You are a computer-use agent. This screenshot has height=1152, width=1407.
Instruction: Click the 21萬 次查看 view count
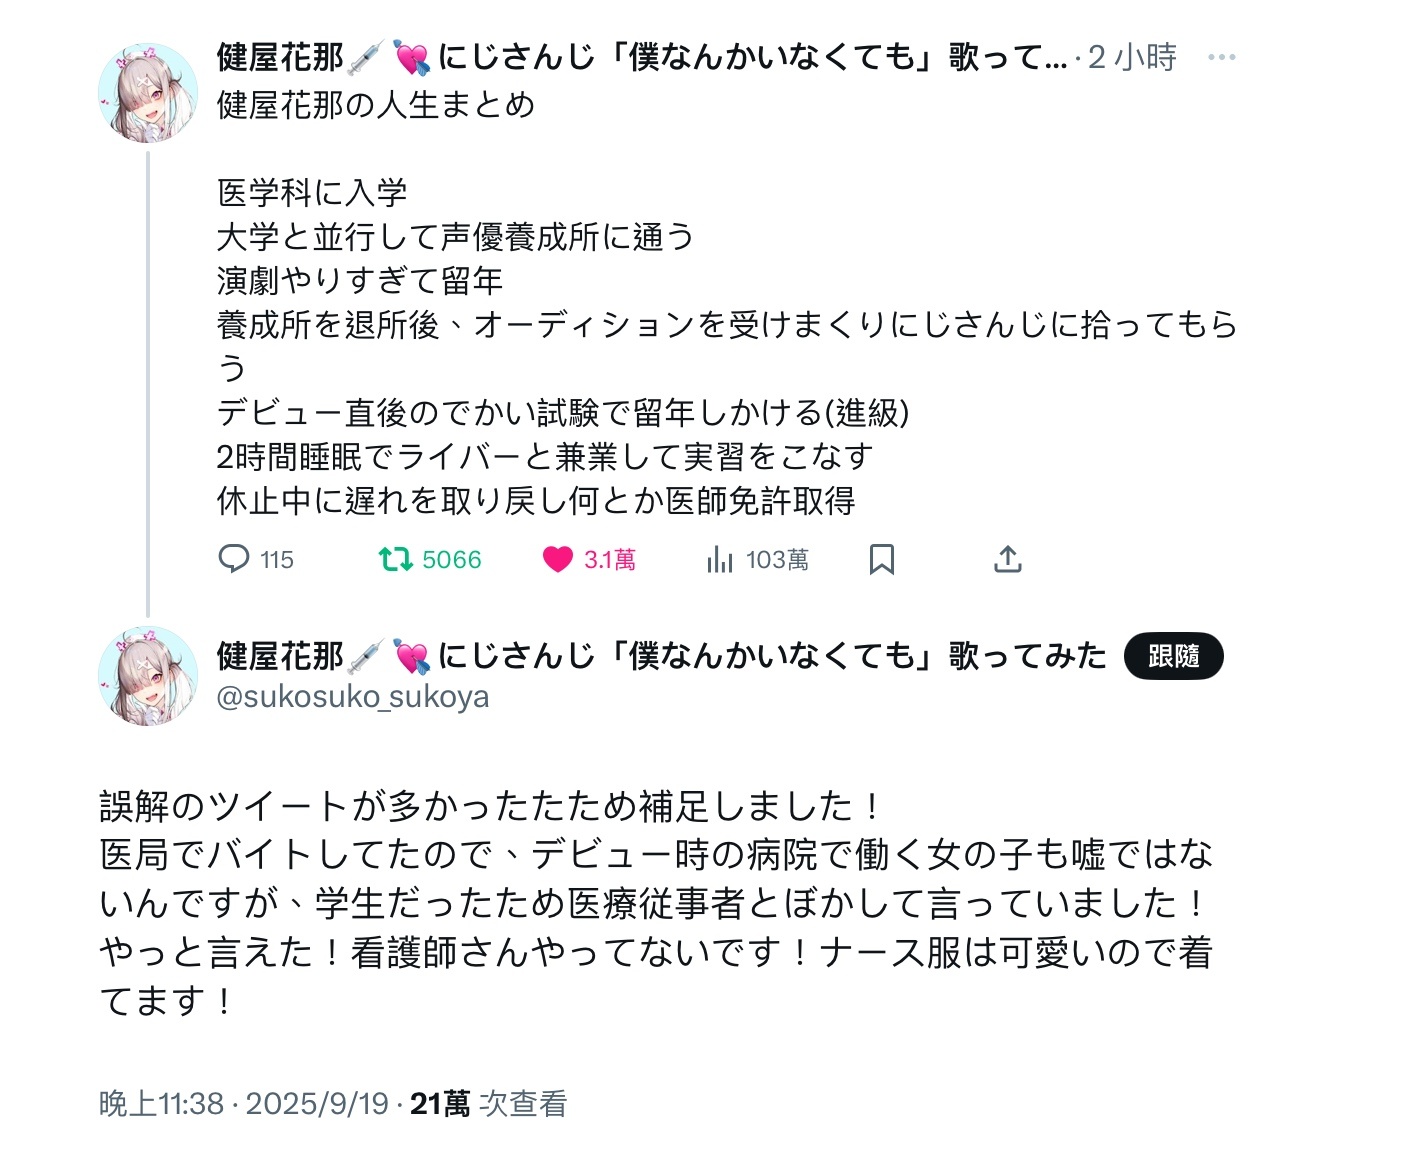pos(488,1103)
